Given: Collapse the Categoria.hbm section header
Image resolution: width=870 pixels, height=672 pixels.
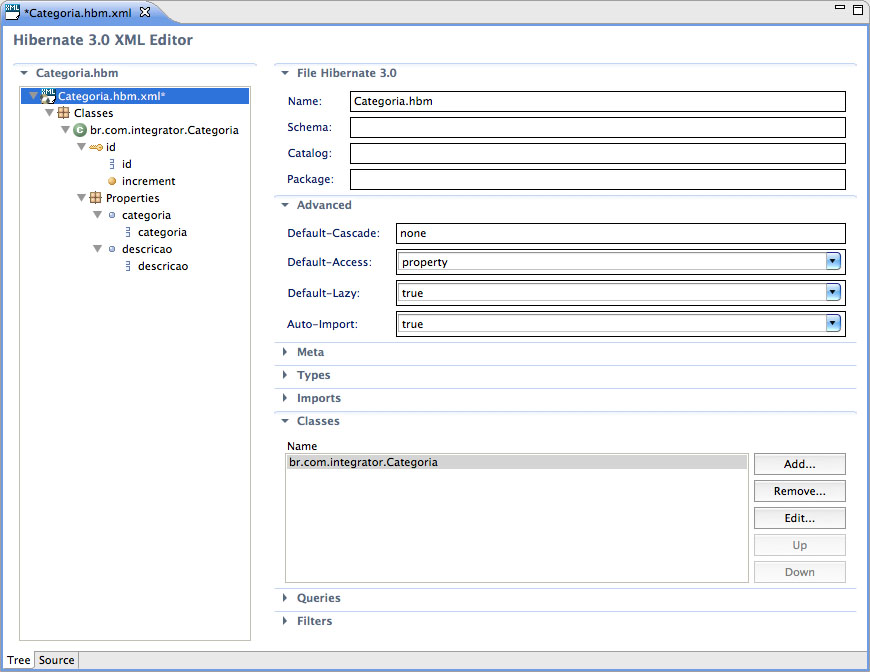Looking at the screenshot, I should (x=24, y=73).
